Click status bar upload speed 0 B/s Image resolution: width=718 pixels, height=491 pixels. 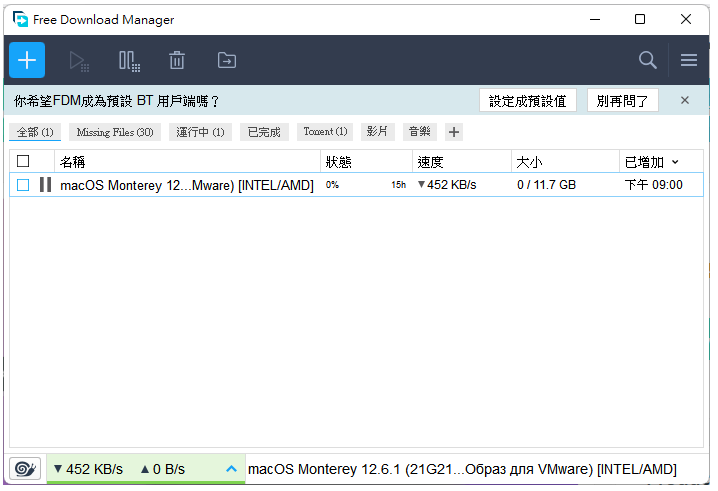[x=163, y=469]
